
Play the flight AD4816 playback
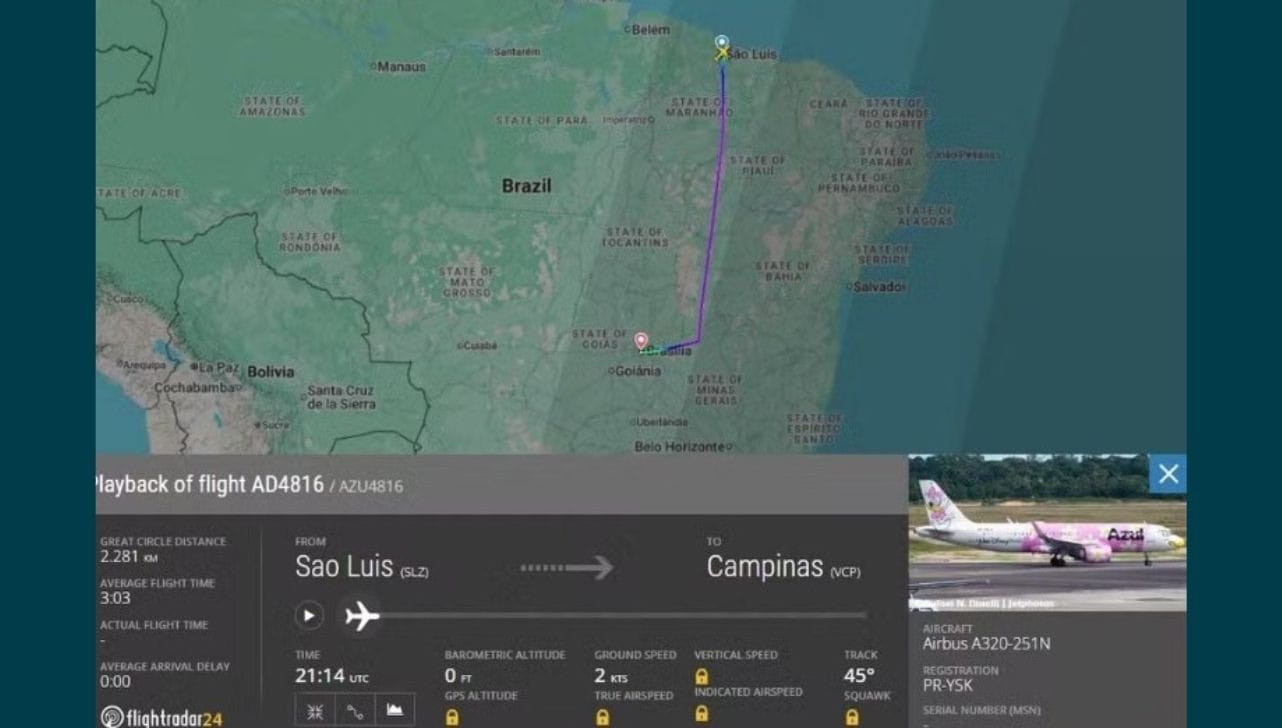[309, 615]
